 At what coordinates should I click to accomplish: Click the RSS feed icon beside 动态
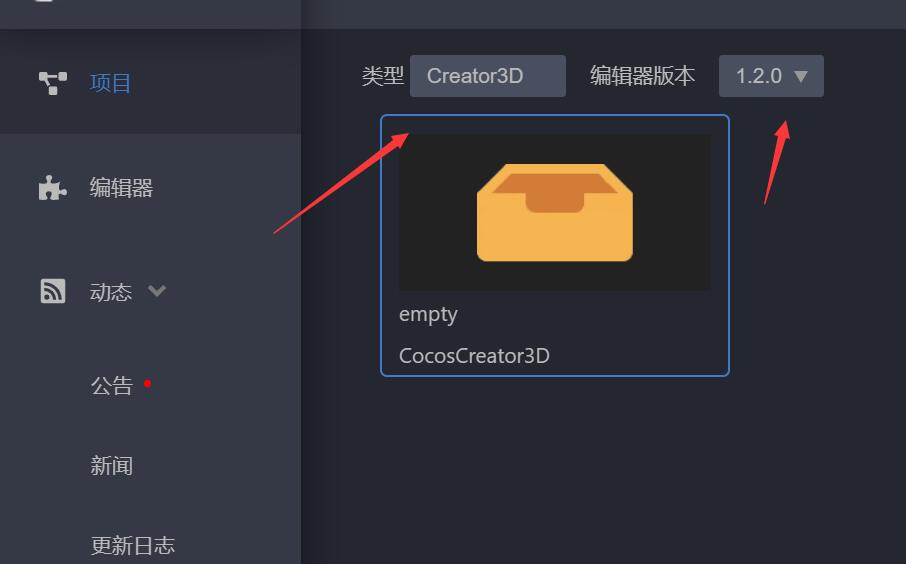[53, 291]
